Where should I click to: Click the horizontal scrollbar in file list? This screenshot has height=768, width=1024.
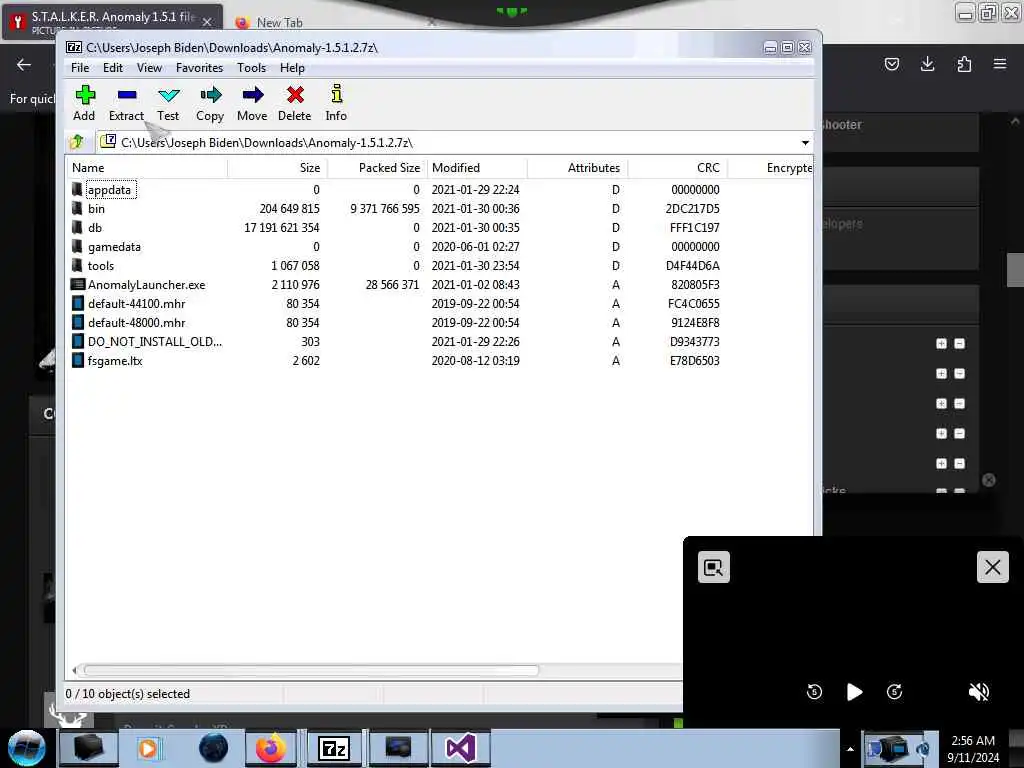point(311,670)
